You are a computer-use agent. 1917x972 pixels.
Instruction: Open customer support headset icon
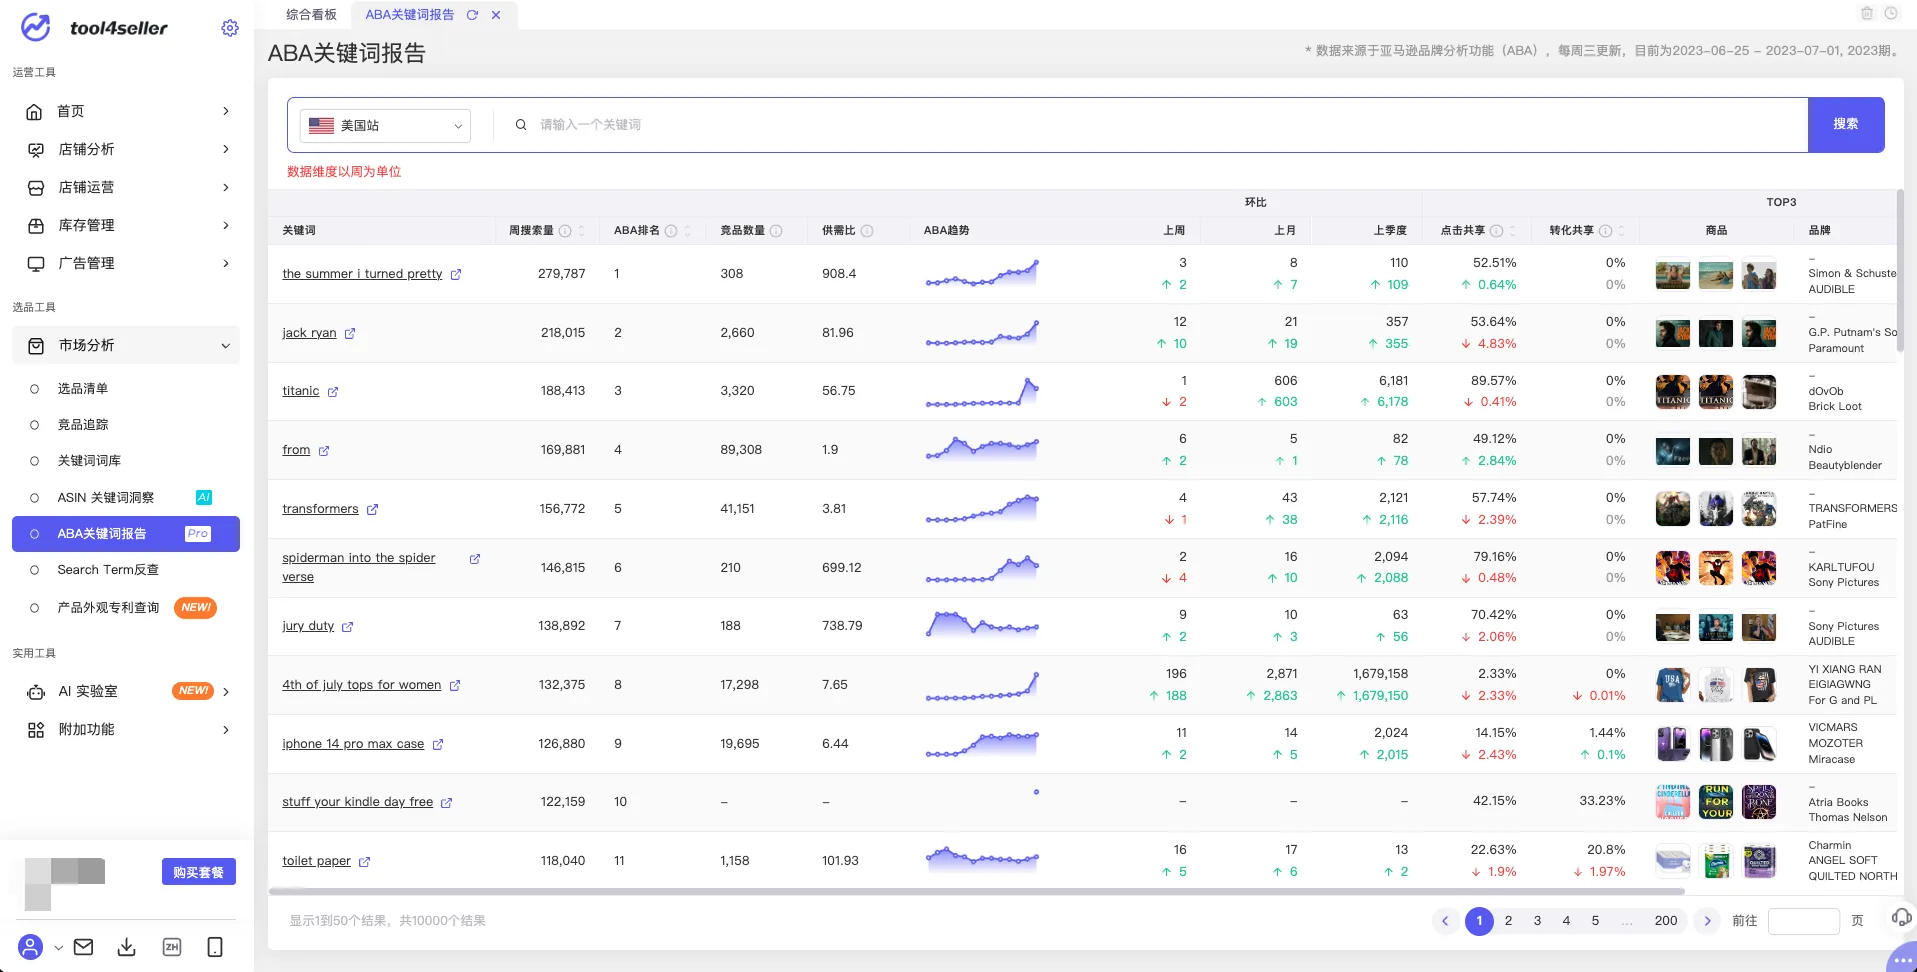click(1902, 917)
